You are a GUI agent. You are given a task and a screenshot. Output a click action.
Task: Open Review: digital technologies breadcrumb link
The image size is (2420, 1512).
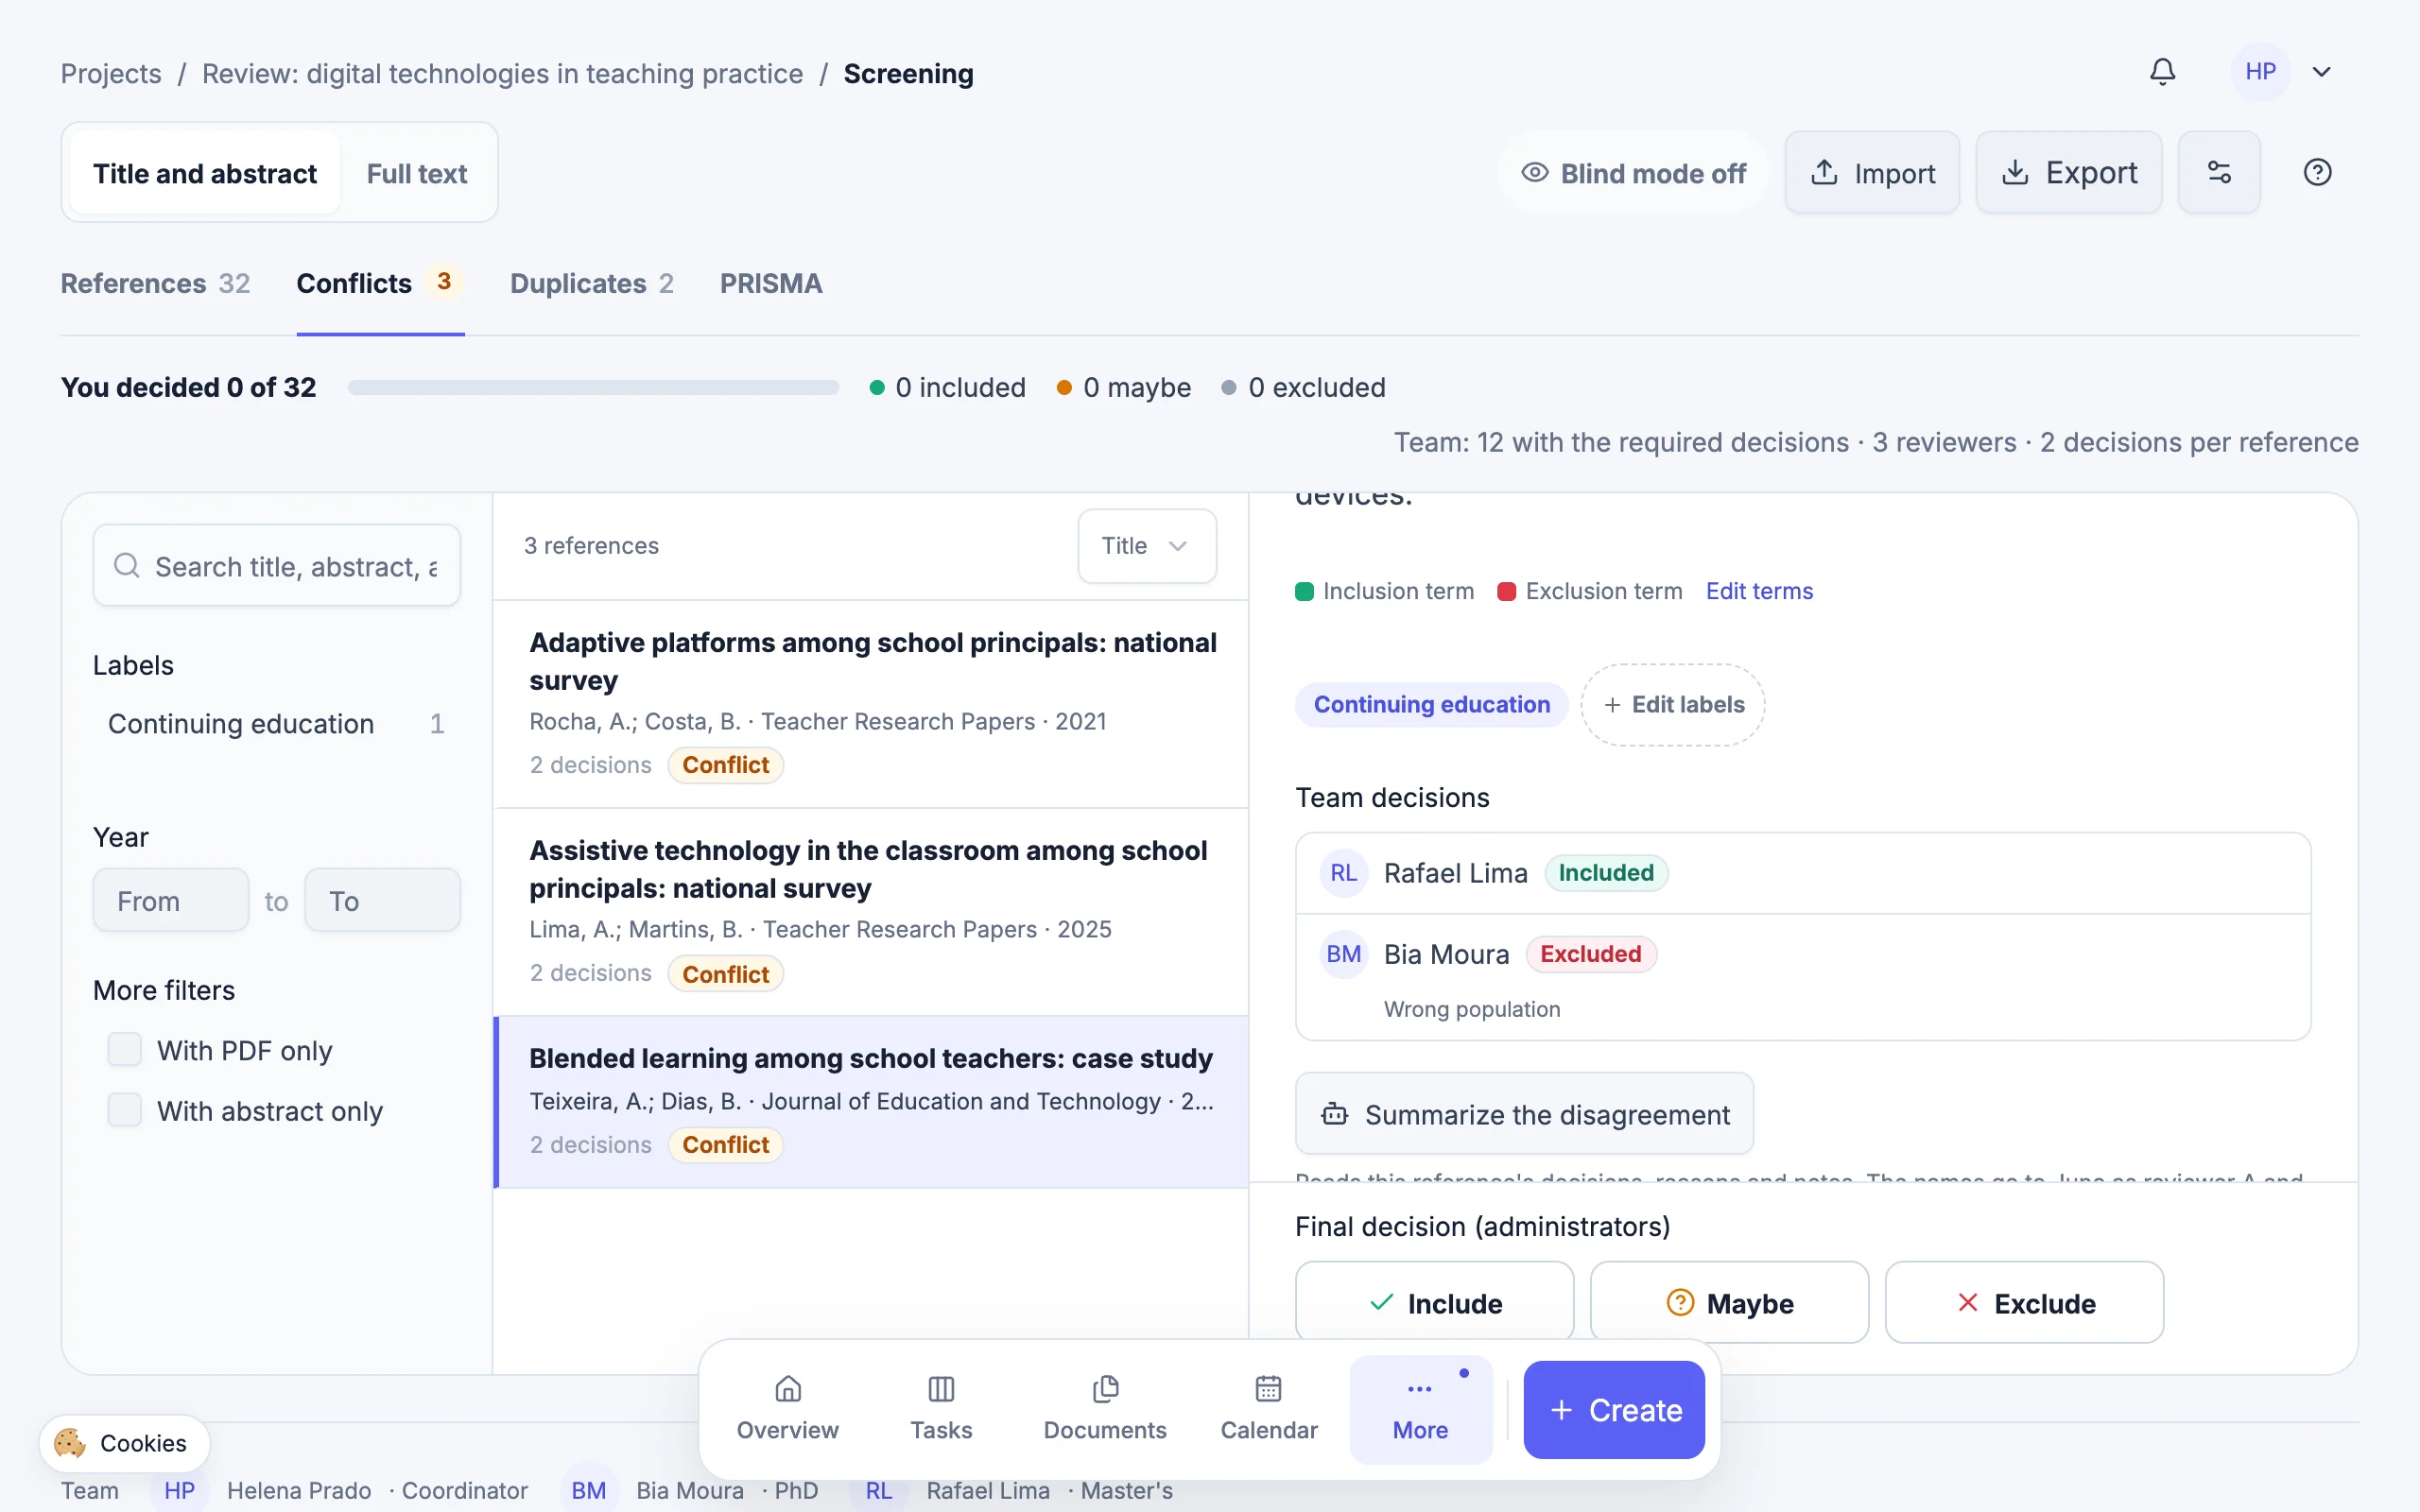(502, 74)
